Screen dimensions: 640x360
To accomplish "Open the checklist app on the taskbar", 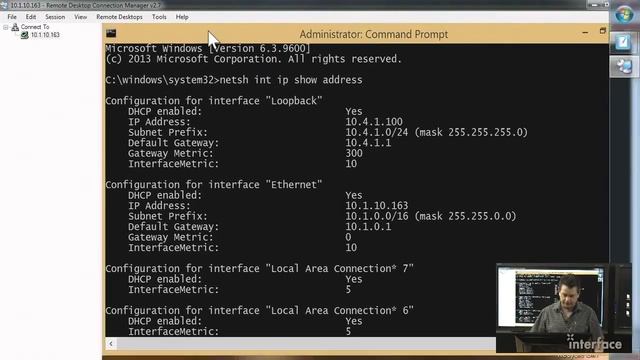I will pos(623,42).
